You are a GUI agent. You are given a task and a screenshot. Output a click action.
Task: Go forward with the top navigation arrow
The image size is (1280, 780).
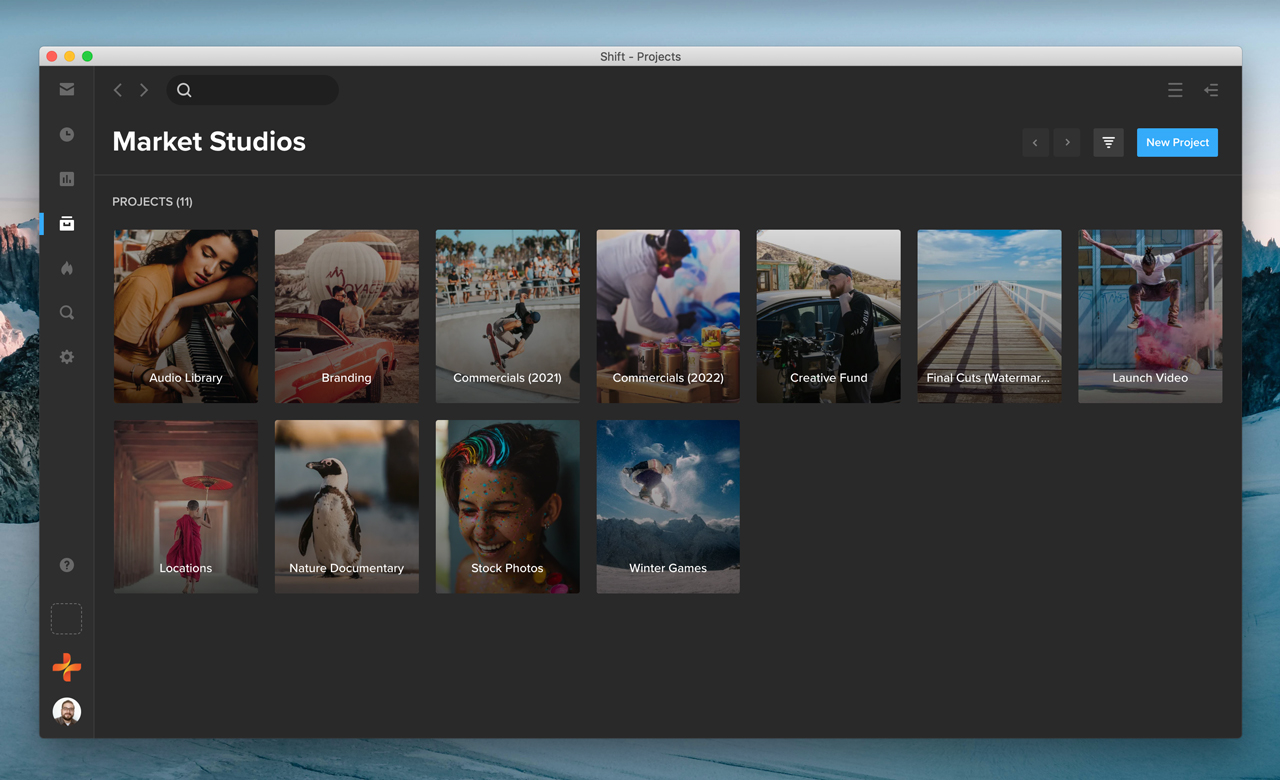[144, 90]
